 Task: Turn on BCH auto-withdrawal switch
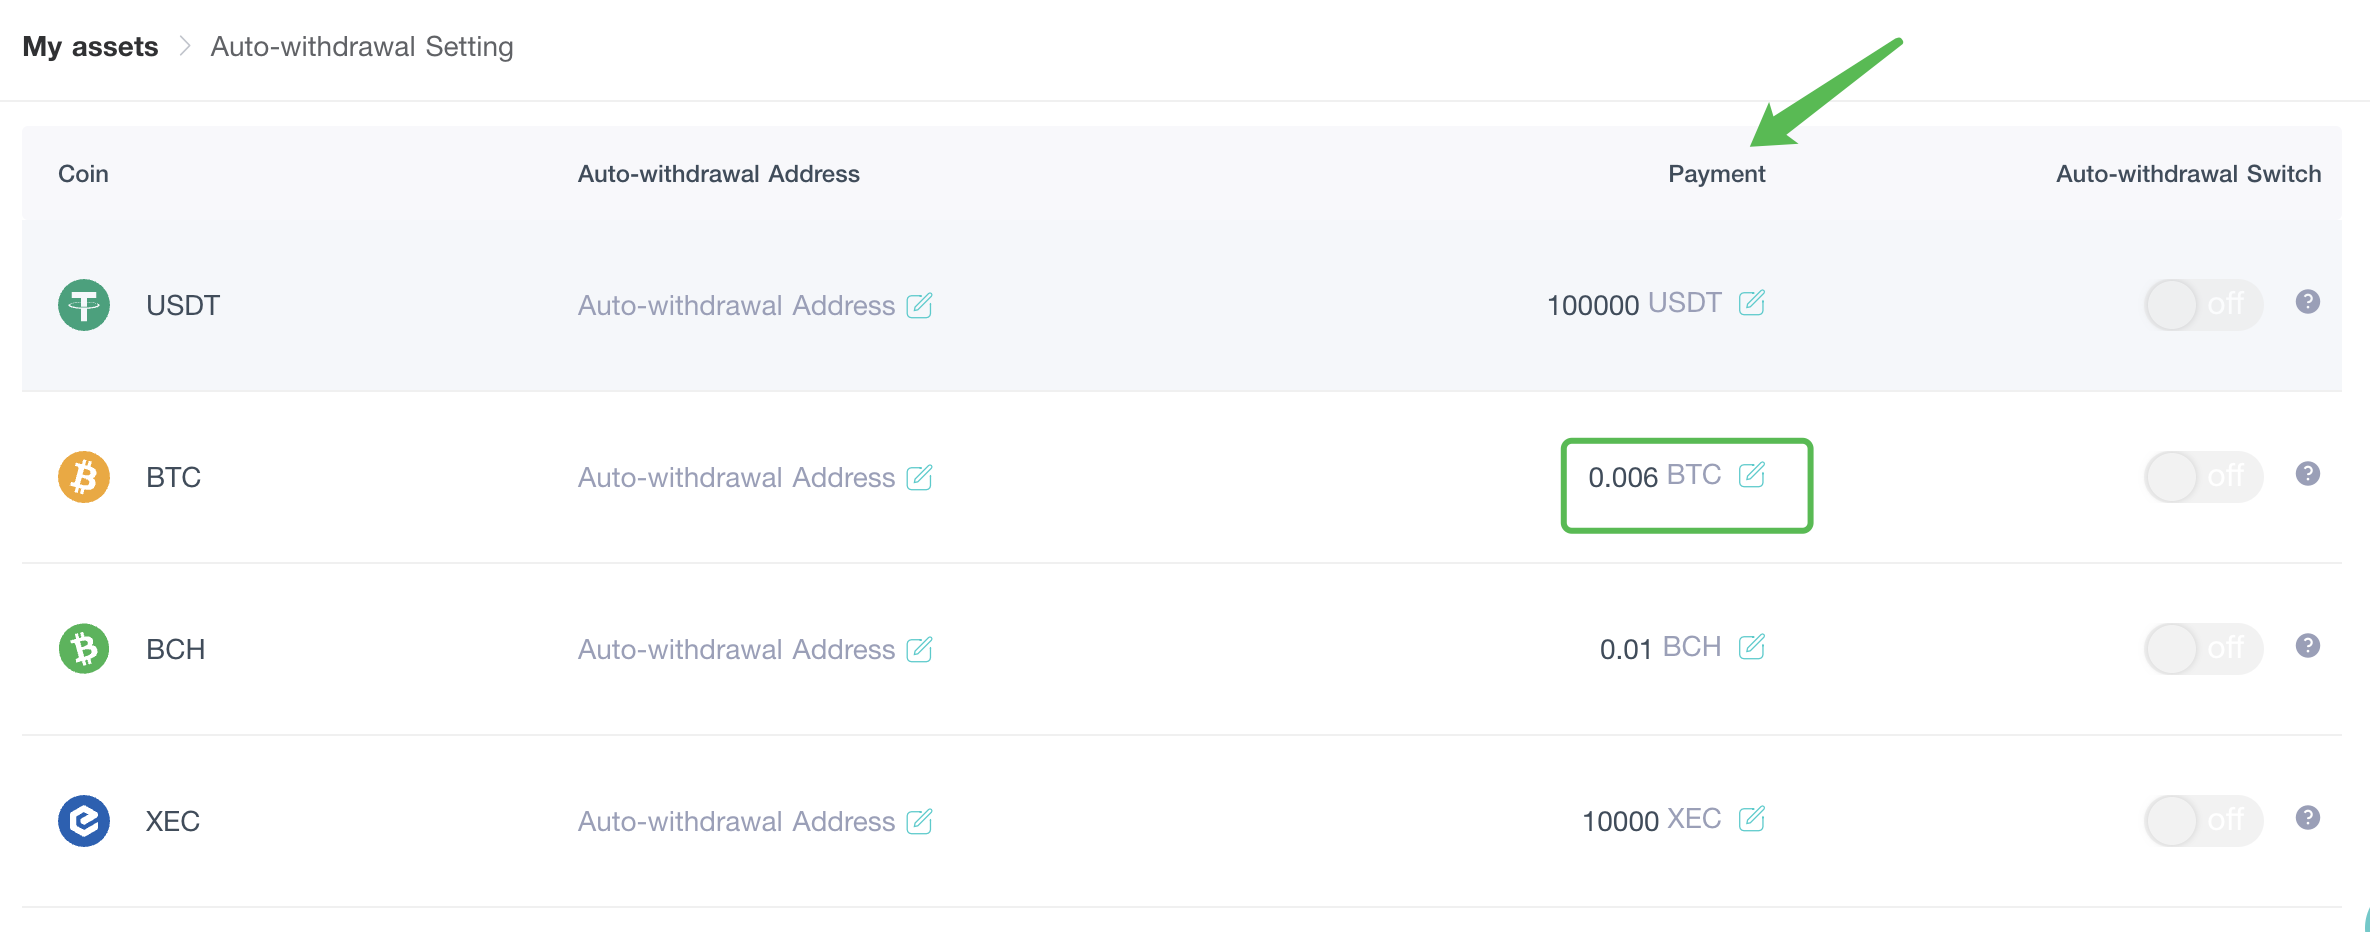(2203, 648)
